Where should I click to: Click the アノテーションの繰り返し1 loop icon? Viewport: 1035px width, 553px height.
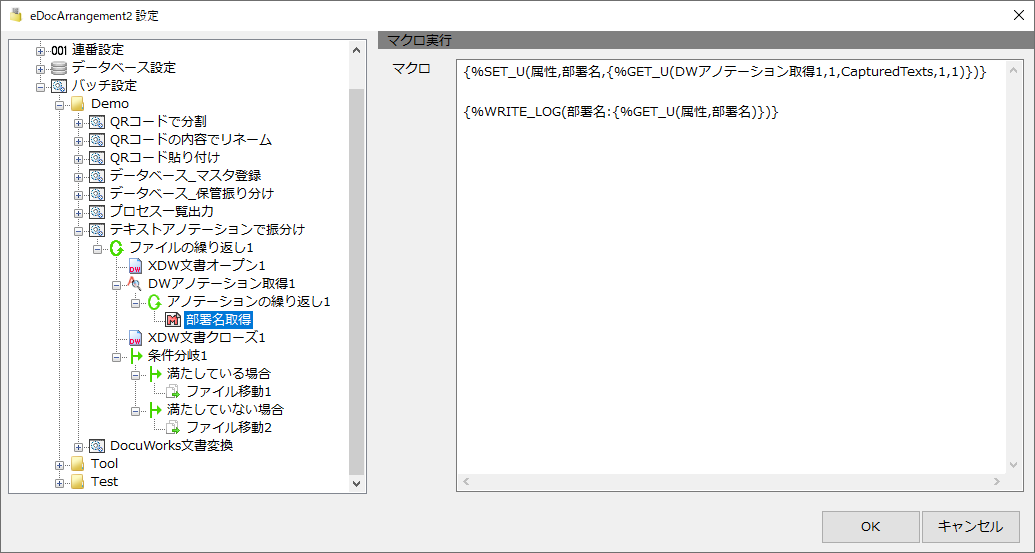pos(154,302)
